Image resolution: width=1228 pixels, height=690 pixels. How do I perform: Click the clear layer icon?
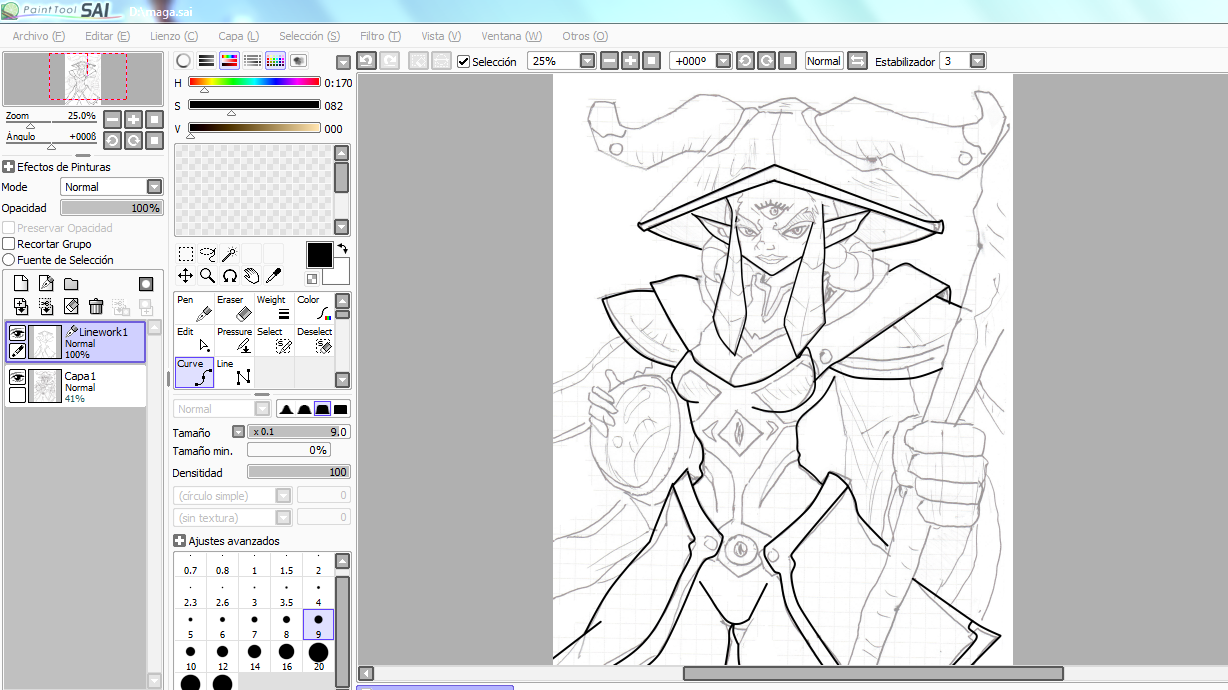(71, 306)
